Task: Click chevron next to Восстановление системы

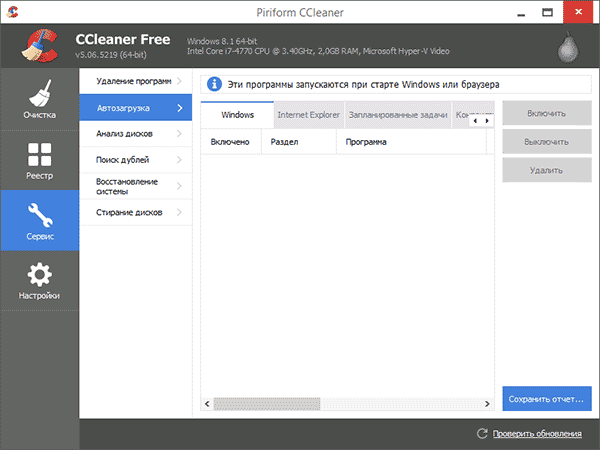Action: point(179,186)
